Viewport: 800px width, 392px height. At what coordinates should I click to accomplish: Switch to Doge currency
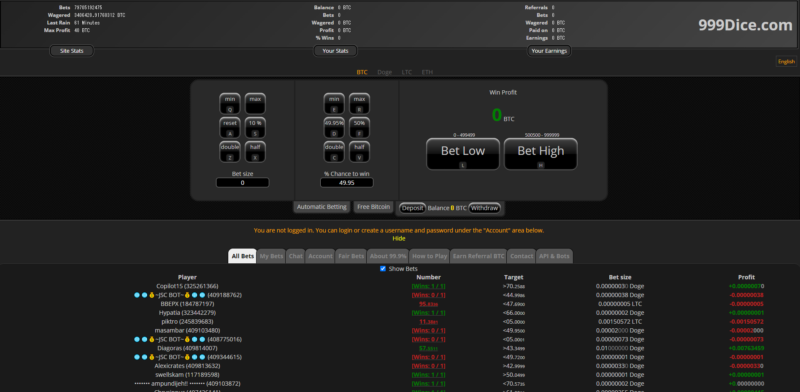[385, 72]
